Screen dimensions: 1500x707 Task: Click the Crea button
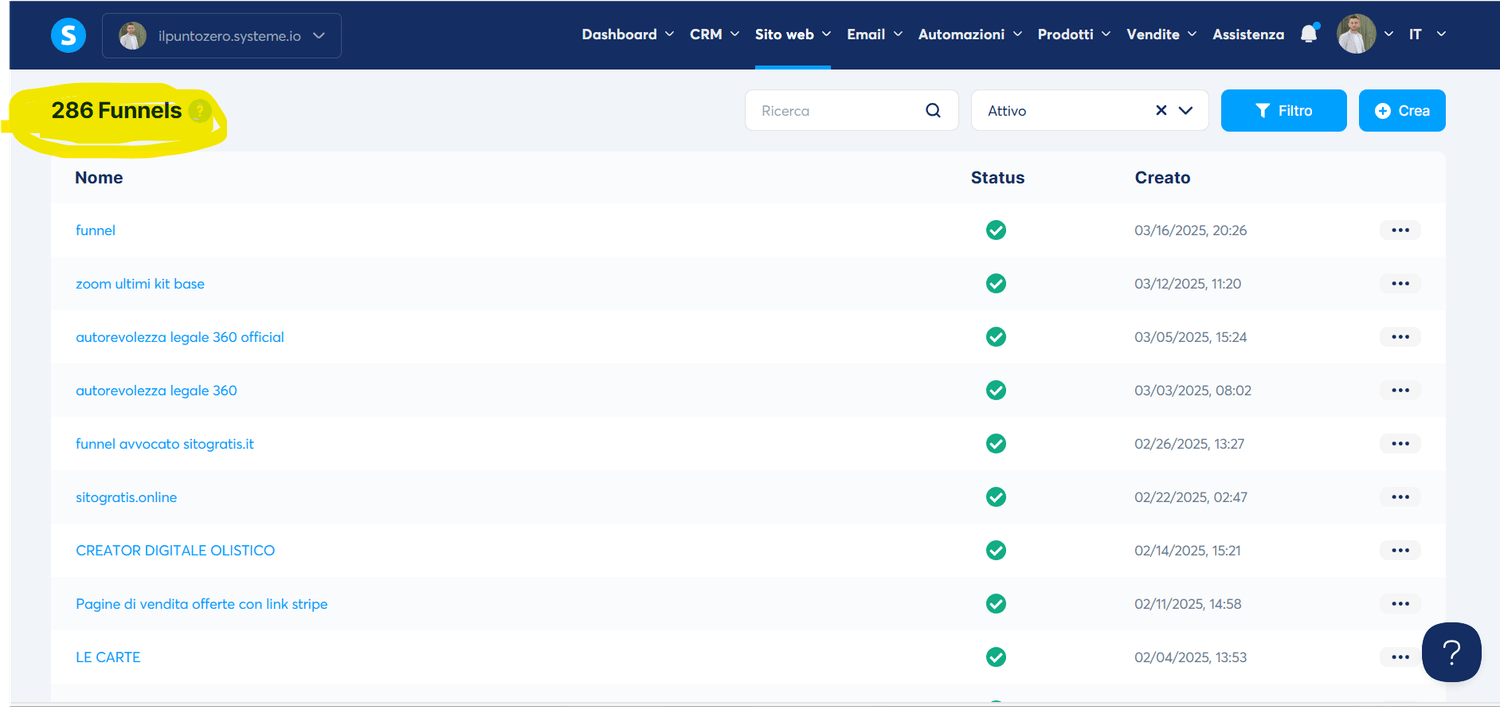[x=1402, y=111]
